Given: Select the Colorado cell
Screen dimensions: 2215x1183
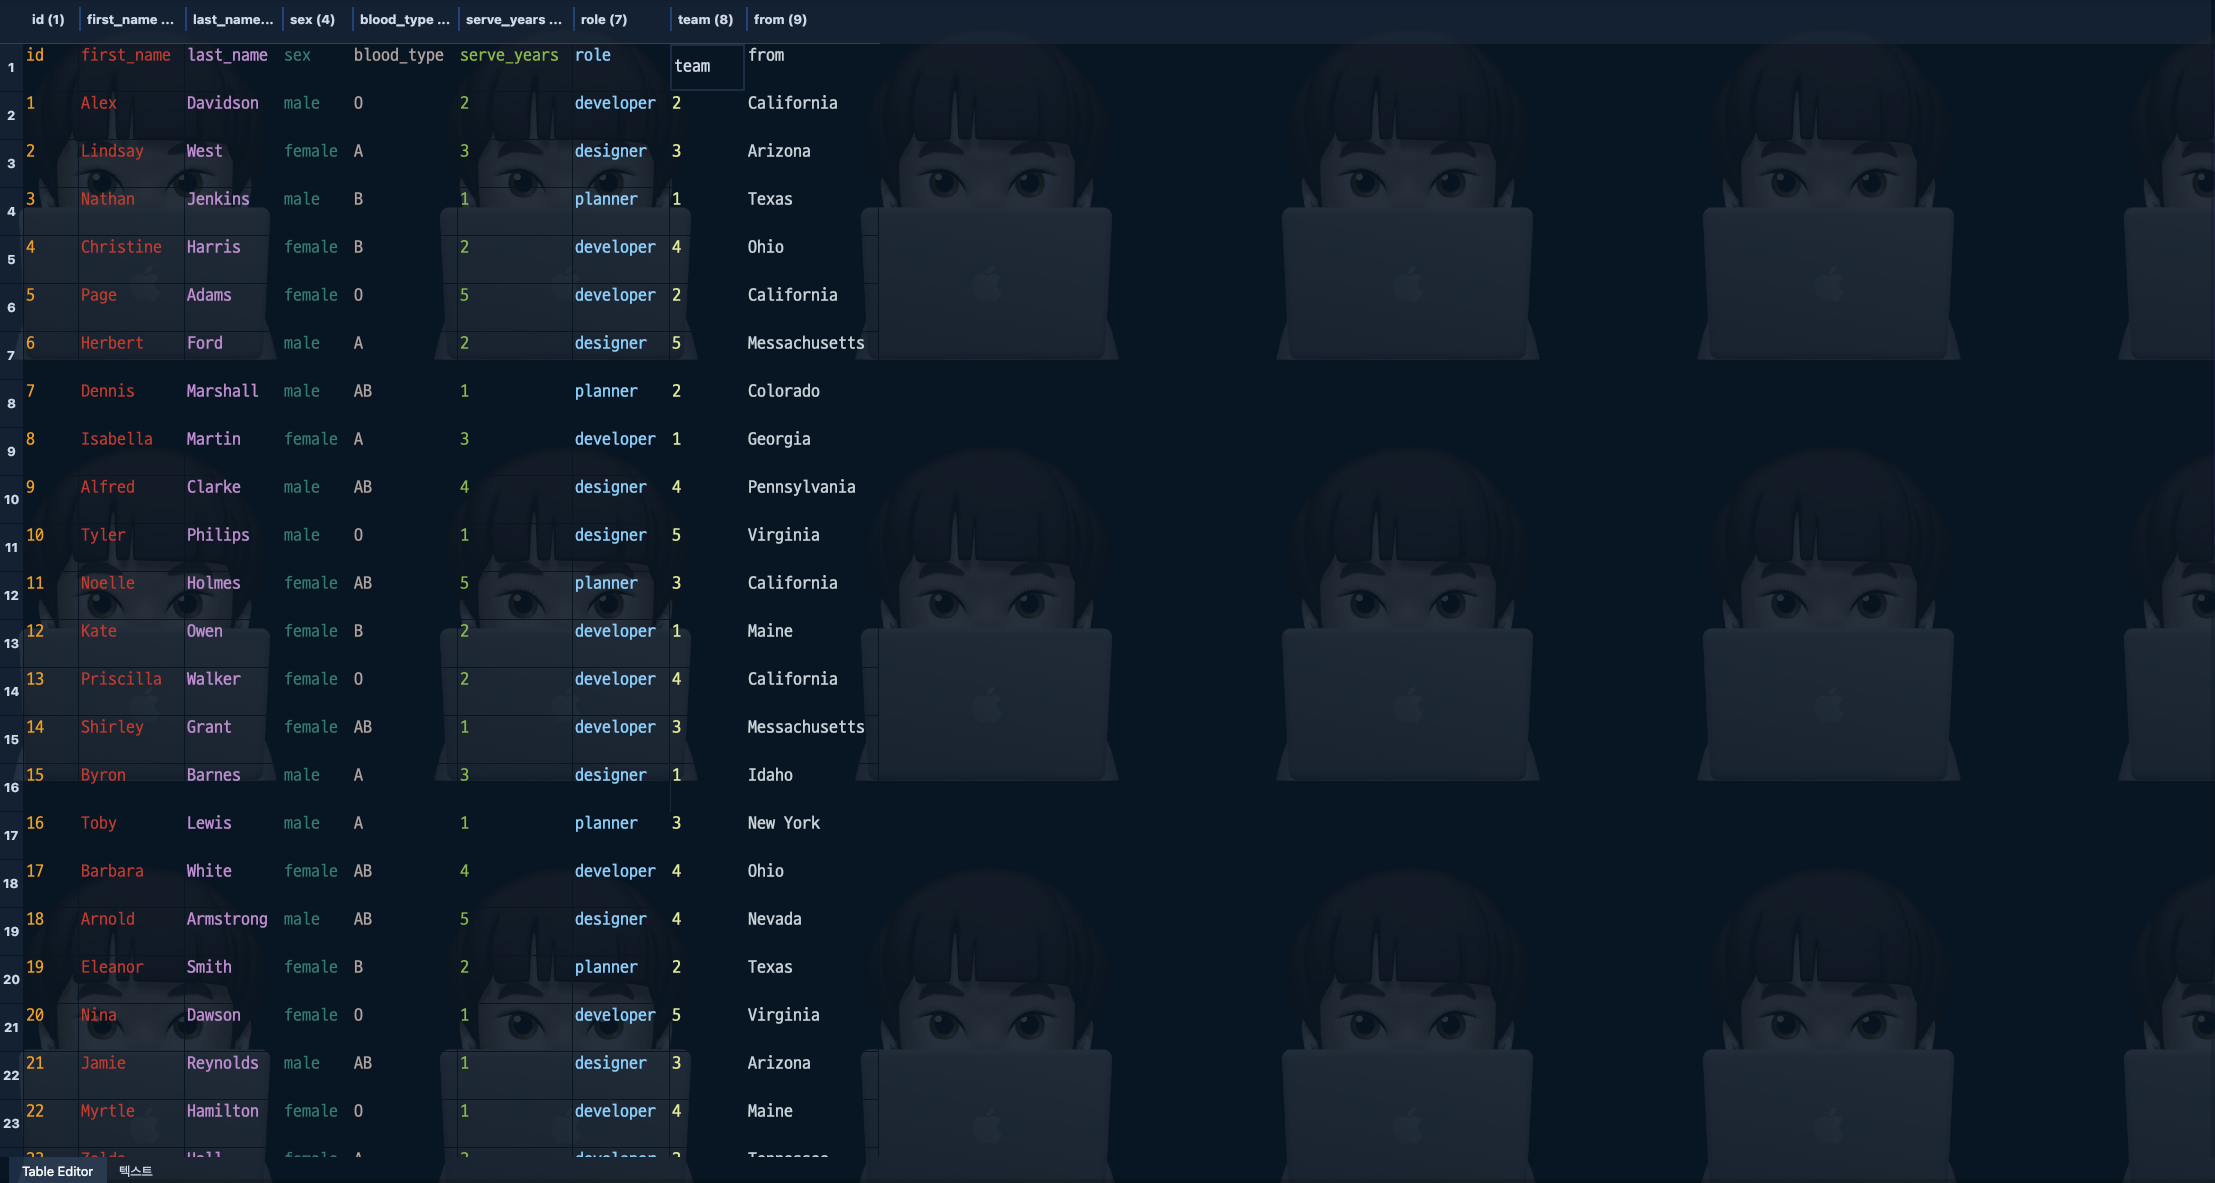Looking at the screenshot, I should point(783,391).
